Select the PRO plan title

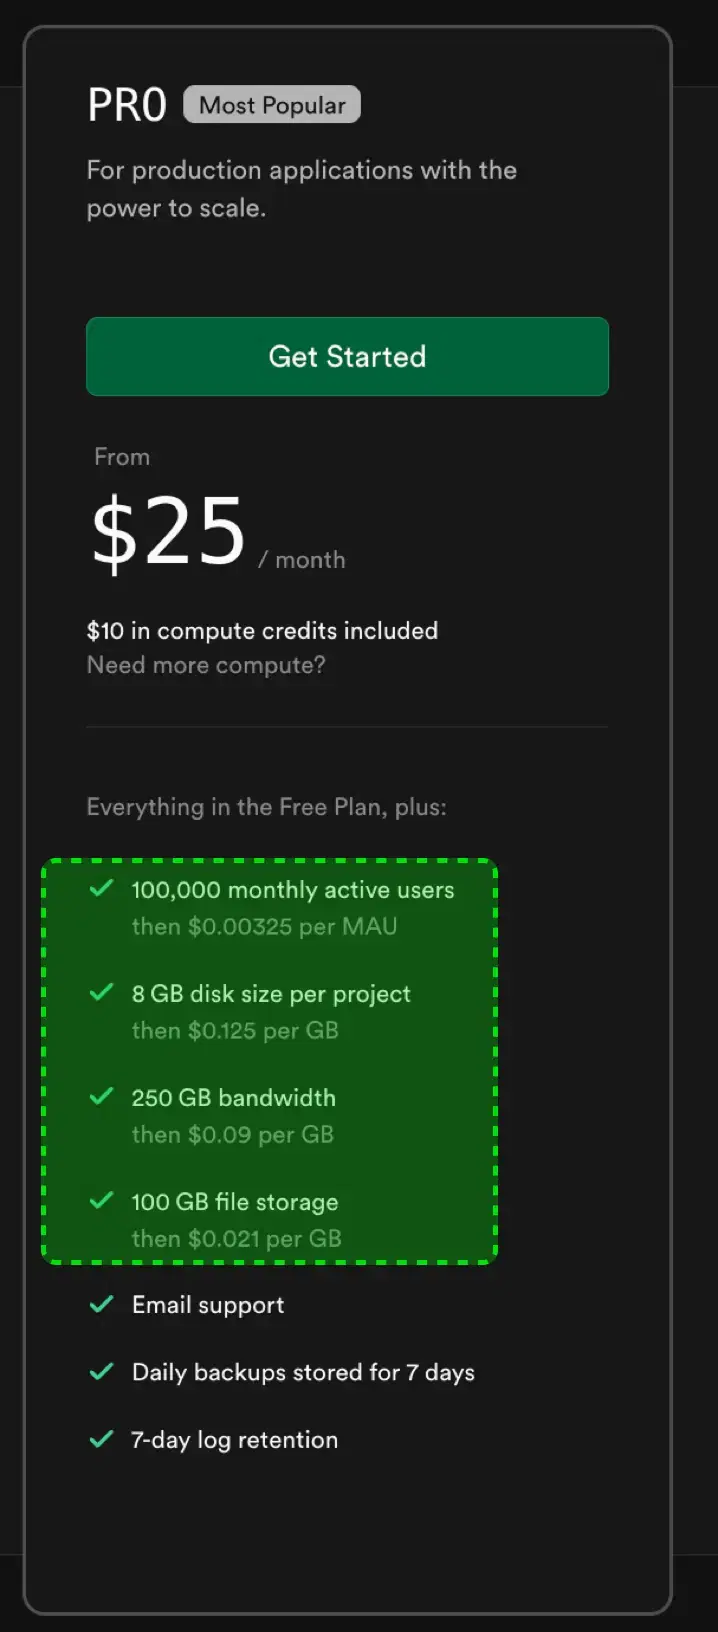[127, 105]
